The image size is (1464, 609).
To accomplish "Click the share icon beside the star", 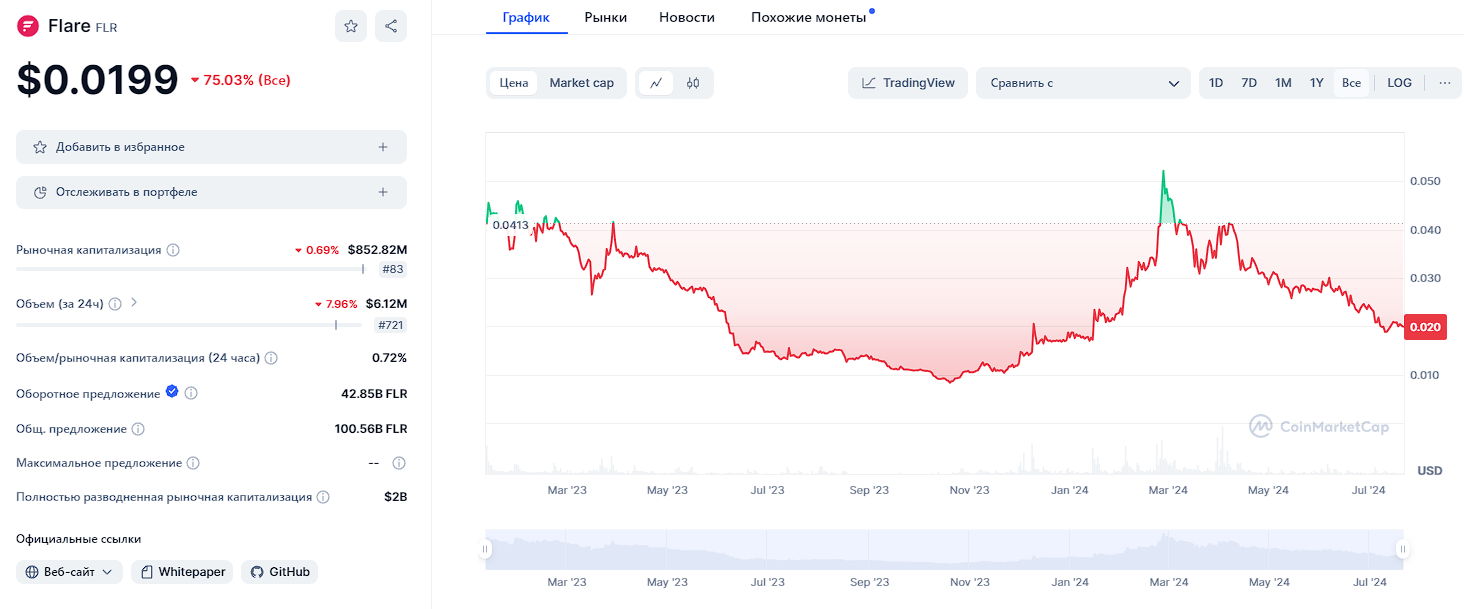I will (x=391, y=26).
